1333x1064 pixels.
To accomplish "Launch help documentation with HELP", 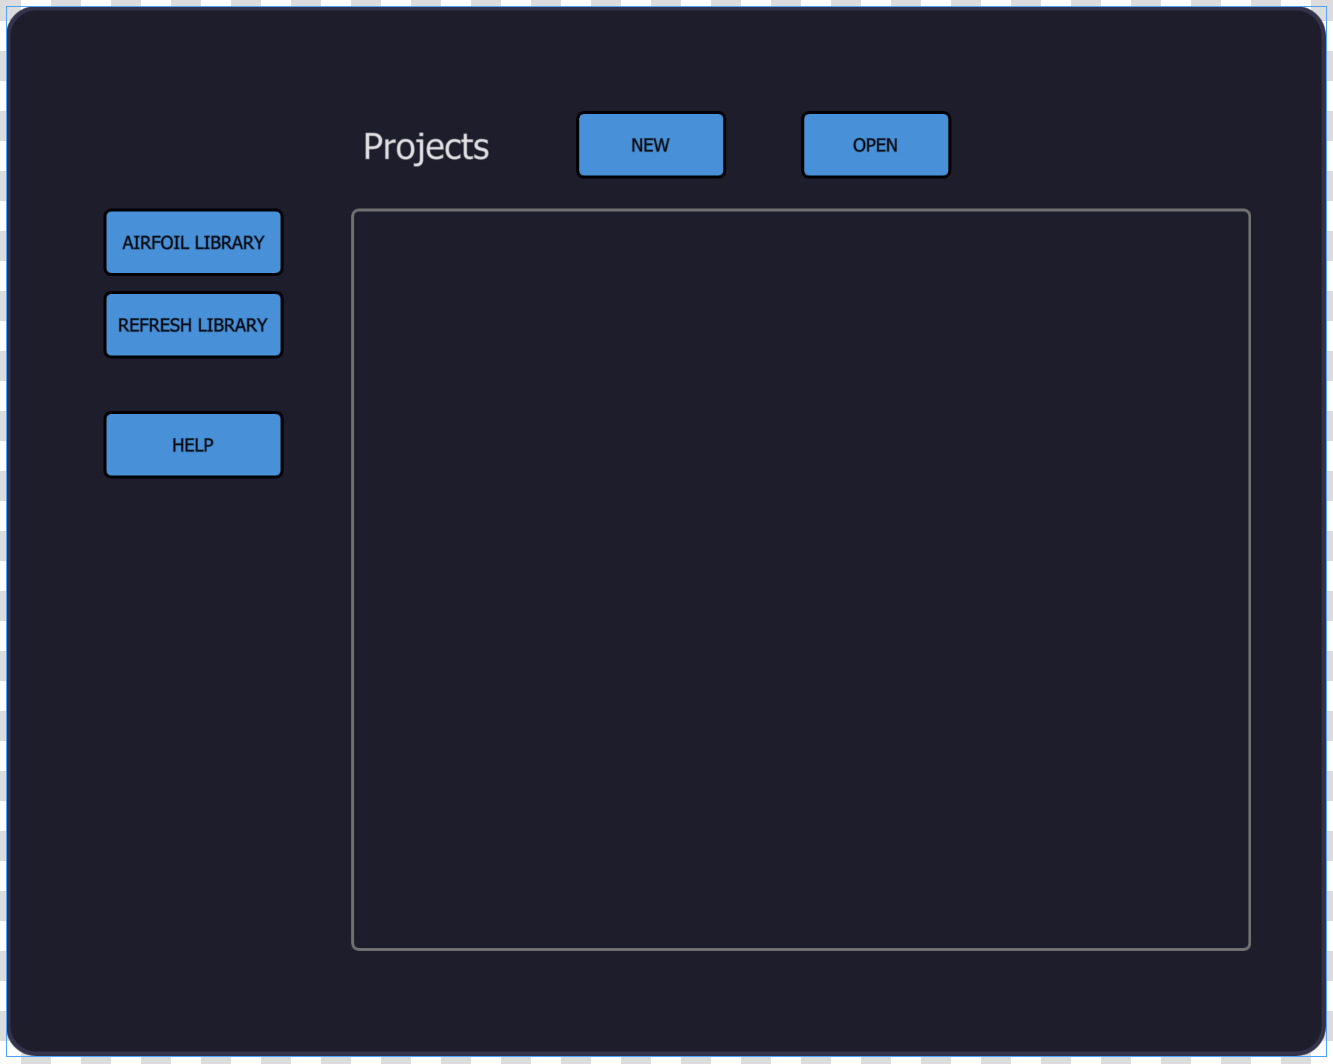I will point(193,444).
